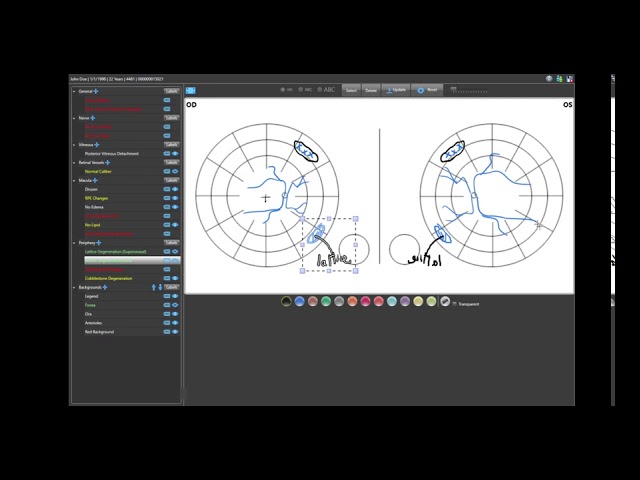Click the label tag icon for No Edema
The height and width of the screenshot is (480, 640).
(167, 207)
